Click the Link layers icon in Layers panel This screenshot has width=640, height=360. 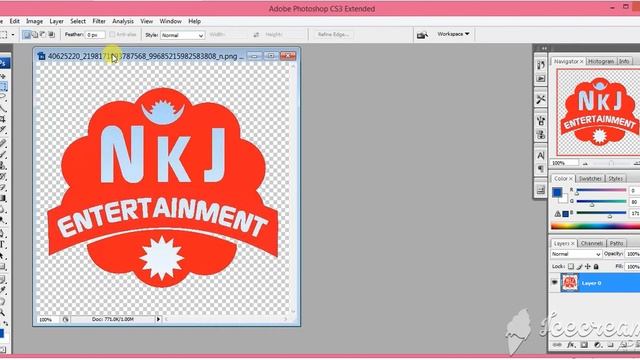tap(557, 345)
